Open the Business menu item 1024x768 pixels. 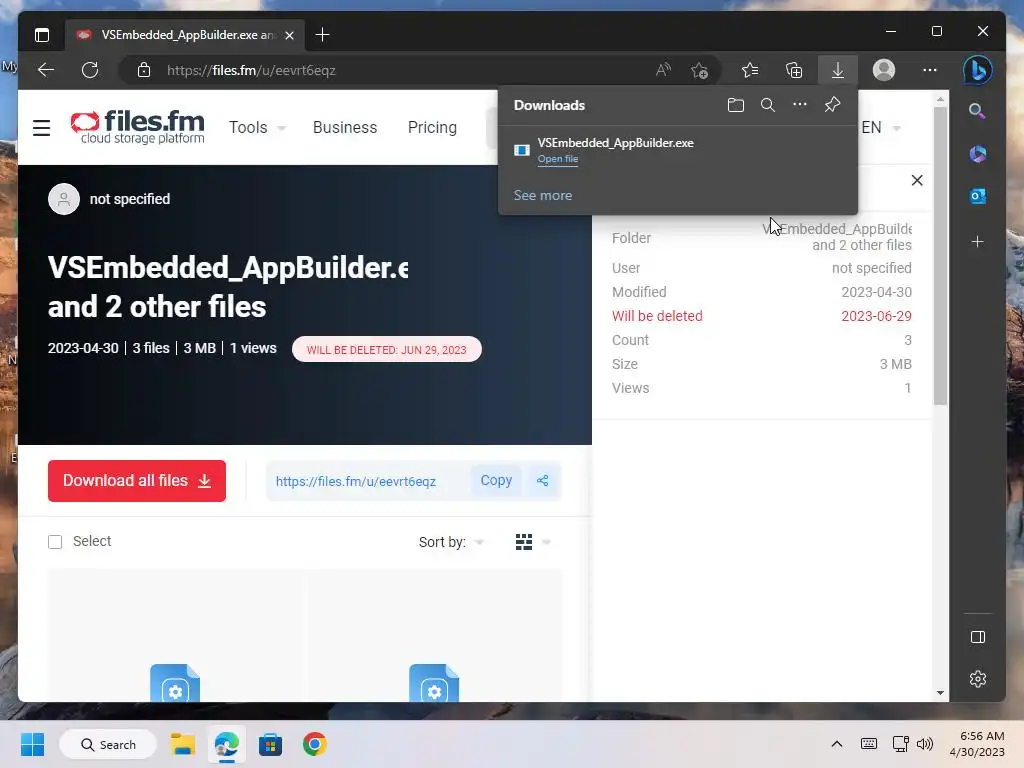click(x=345, y=127)
